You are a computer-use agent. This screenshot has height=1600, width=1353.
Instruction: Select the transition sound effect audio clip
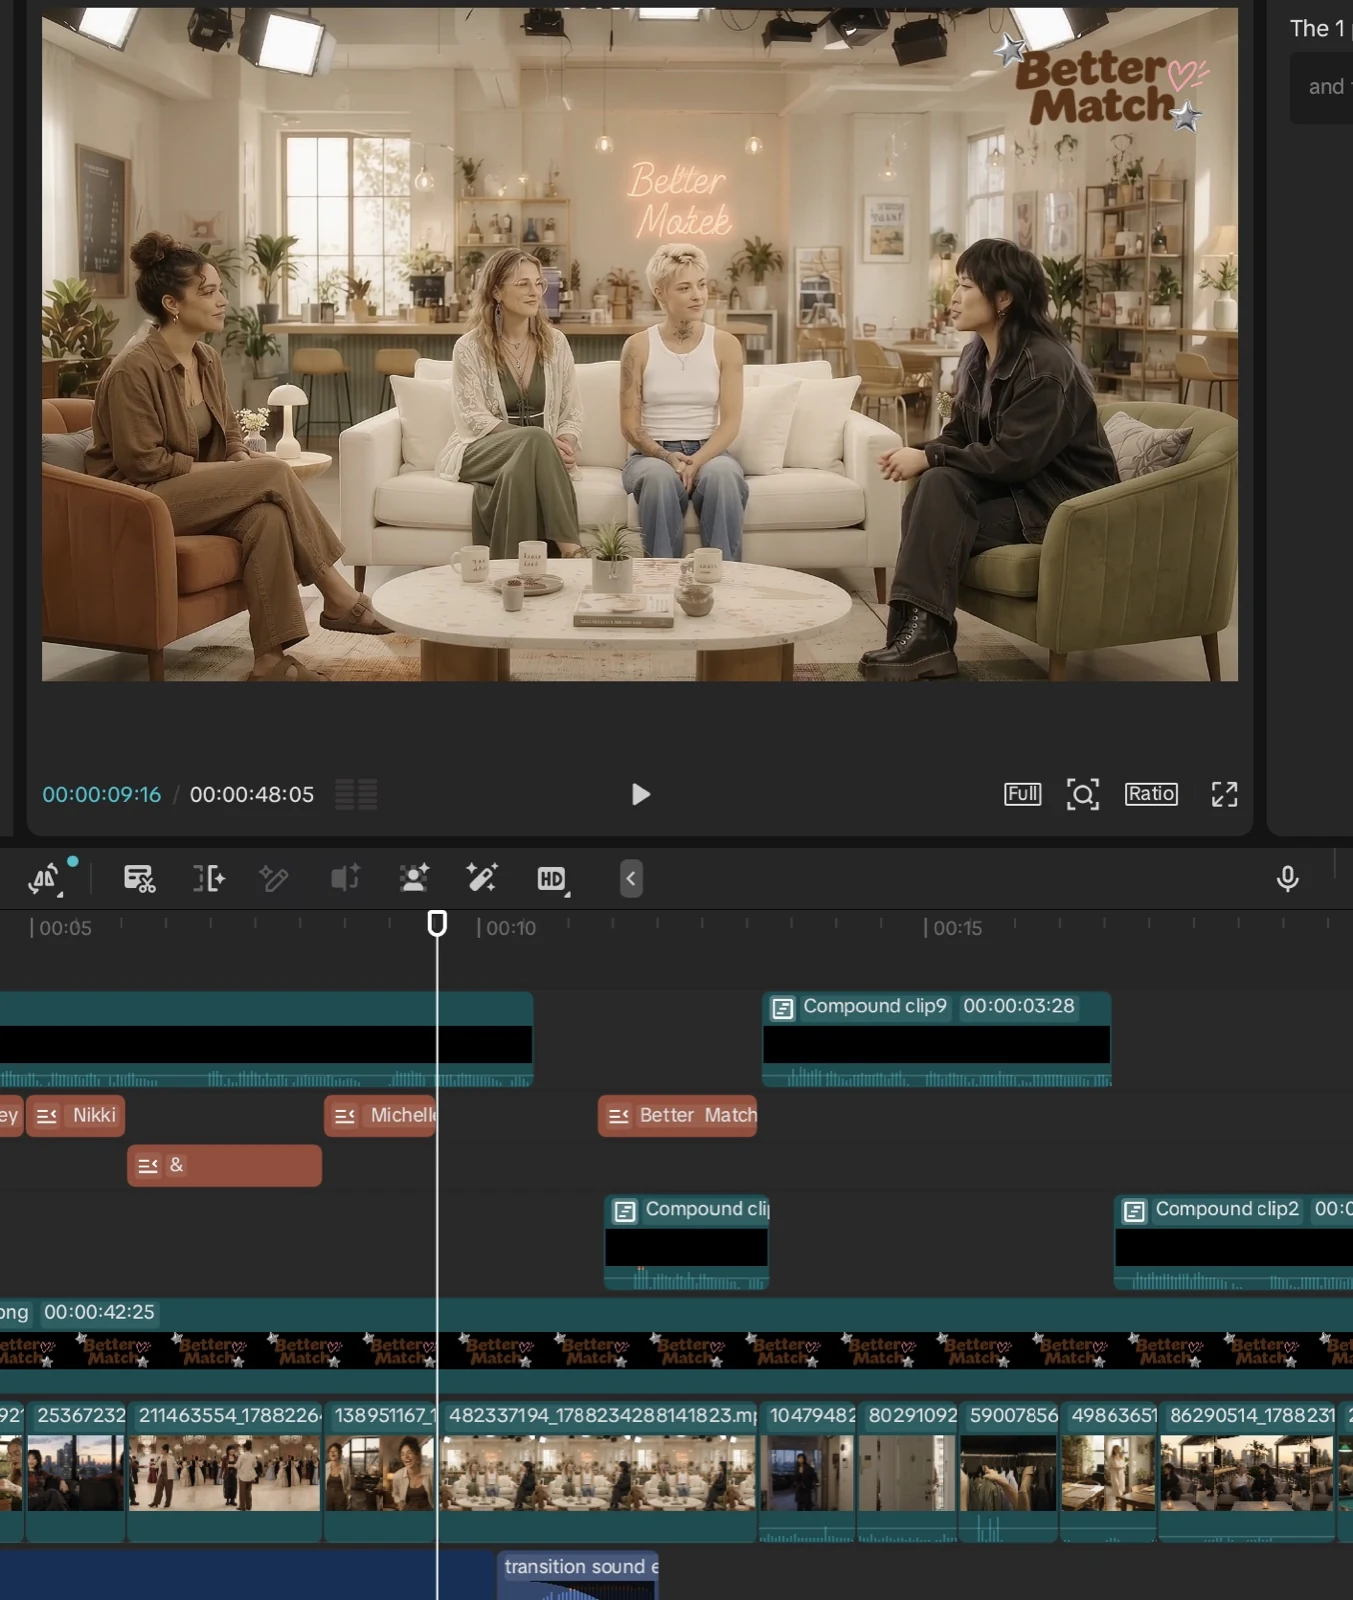pos(578,1575)
